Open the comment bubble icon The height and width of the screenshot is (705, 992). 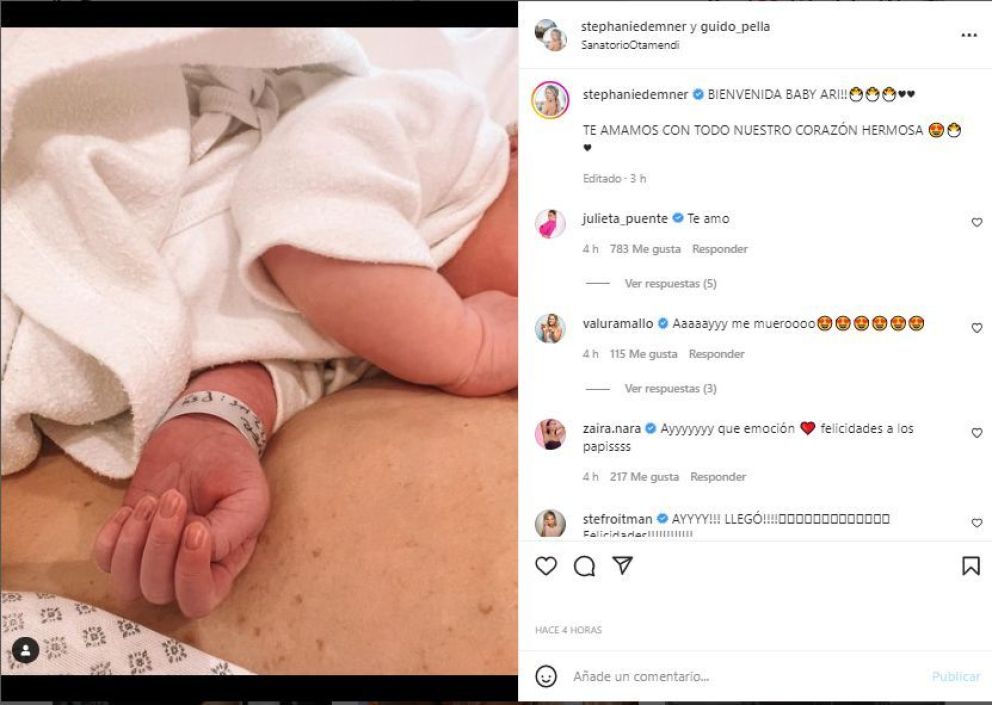pos(584,566)
